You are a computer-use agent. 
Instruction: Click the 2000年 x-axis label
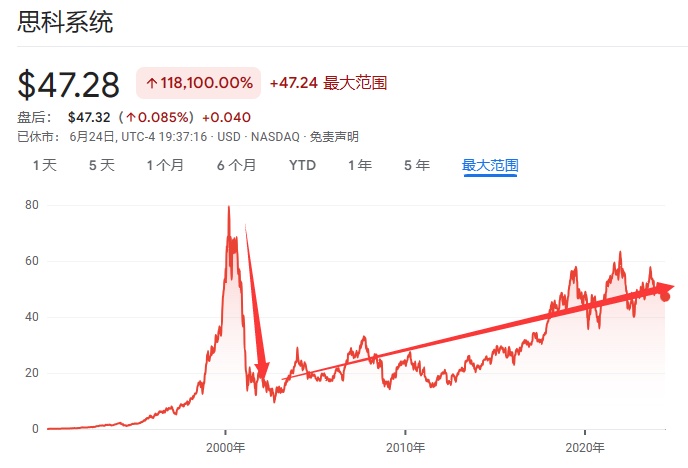click(224, 446)
